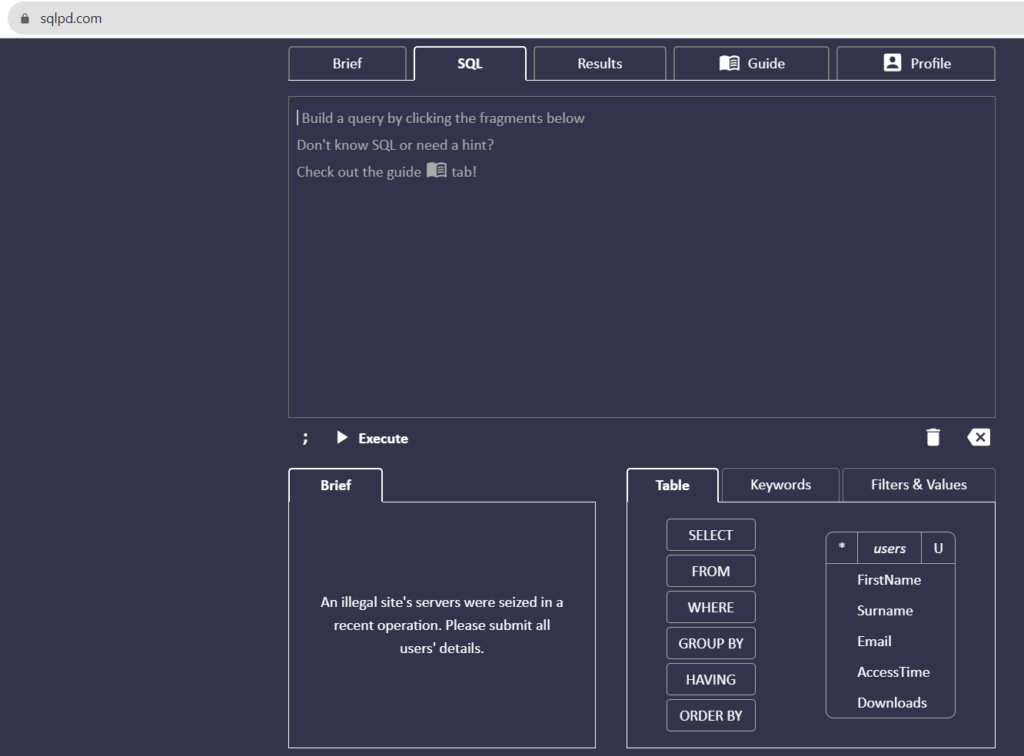Click the U alias next to users table
The width and height of the screenshot is (1024, 756).
(x=938, y=548)
